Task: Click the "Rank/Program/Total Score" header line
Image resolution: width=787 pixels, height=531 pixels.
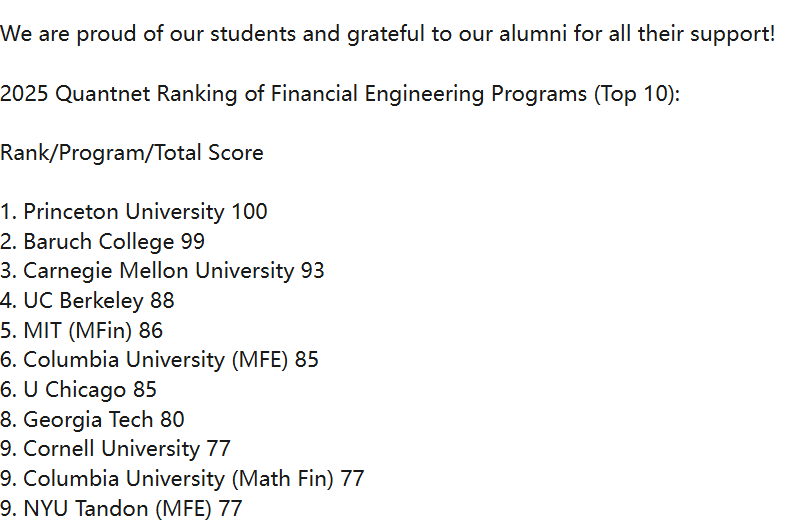Action: (132, 153)
